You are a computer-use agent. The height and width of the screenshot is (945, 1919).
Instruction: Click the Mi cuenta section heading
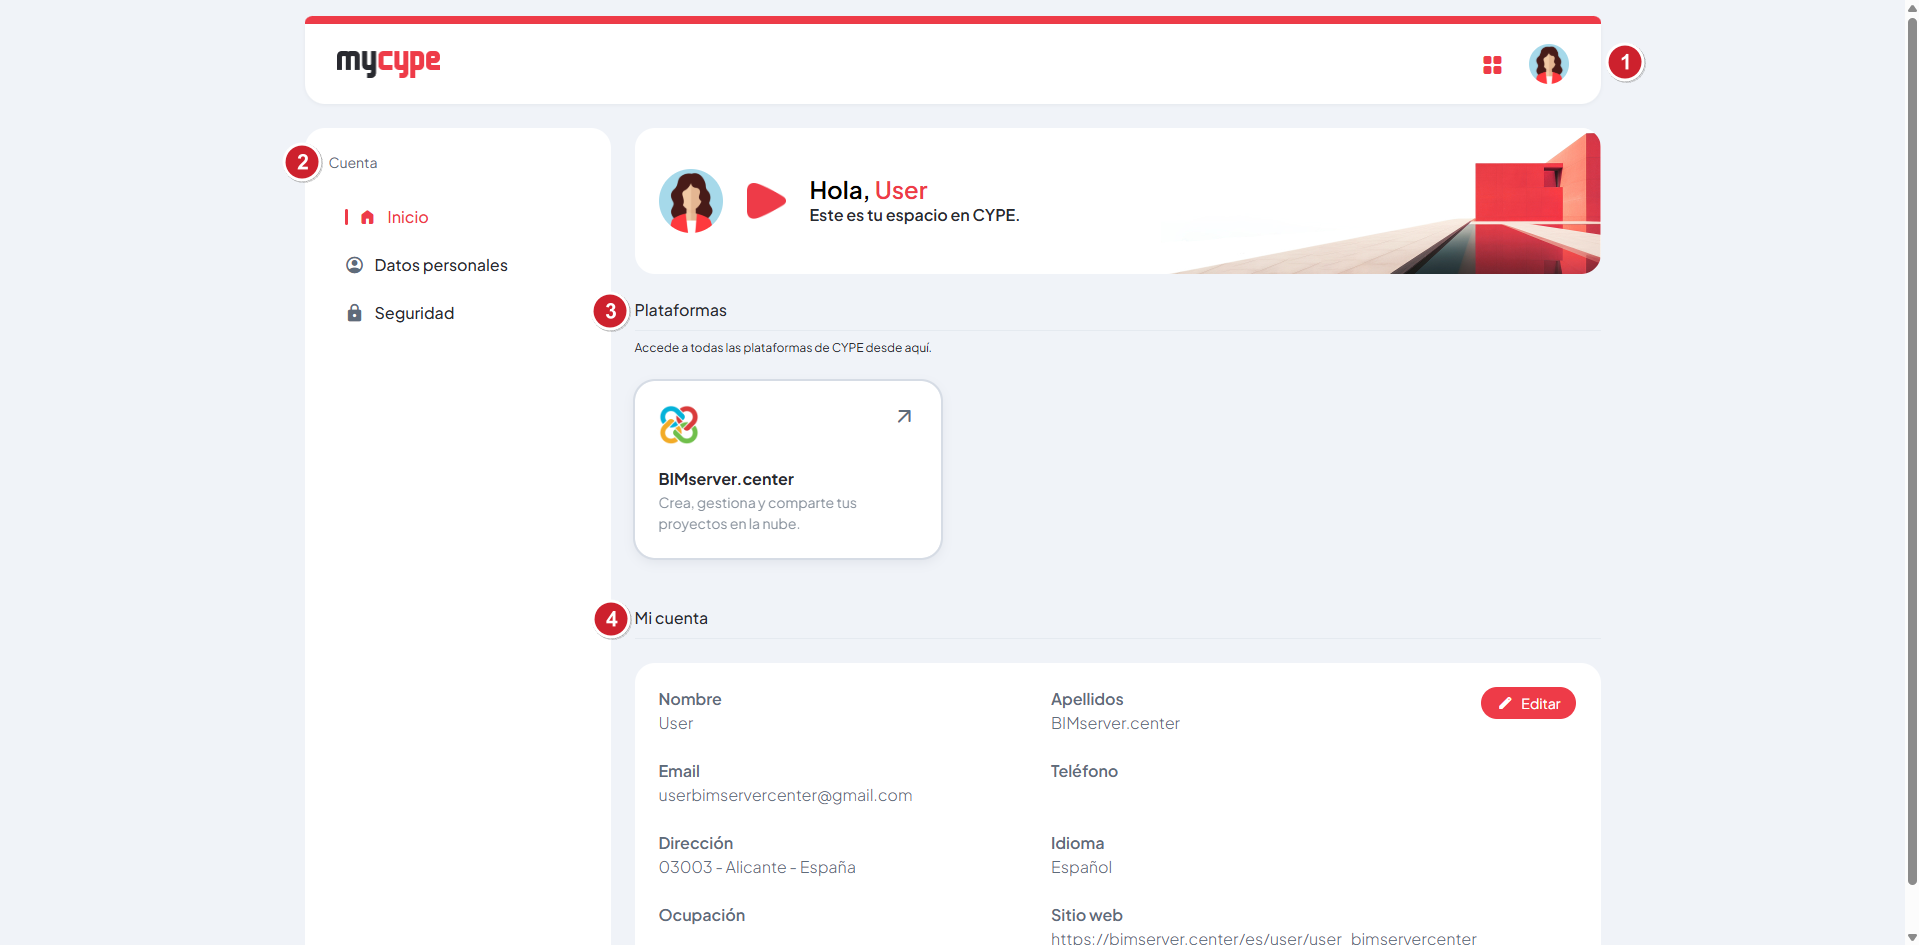[x=671, y=618]
